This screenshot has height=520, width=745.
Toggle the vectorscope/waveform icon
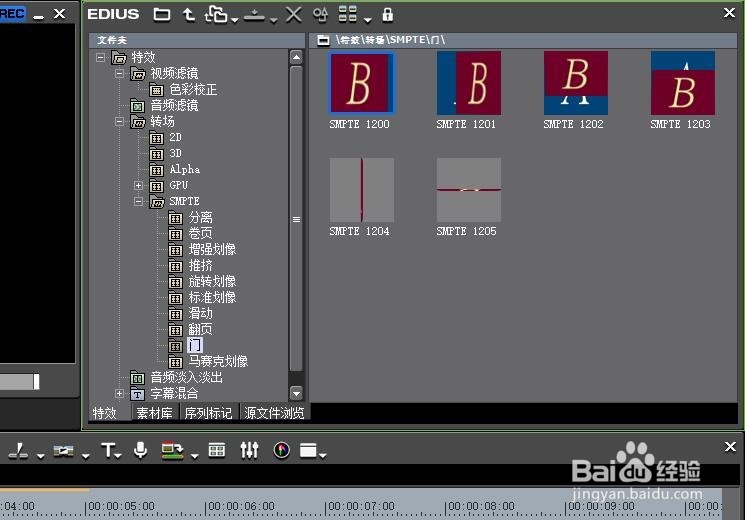pos(282,450)
